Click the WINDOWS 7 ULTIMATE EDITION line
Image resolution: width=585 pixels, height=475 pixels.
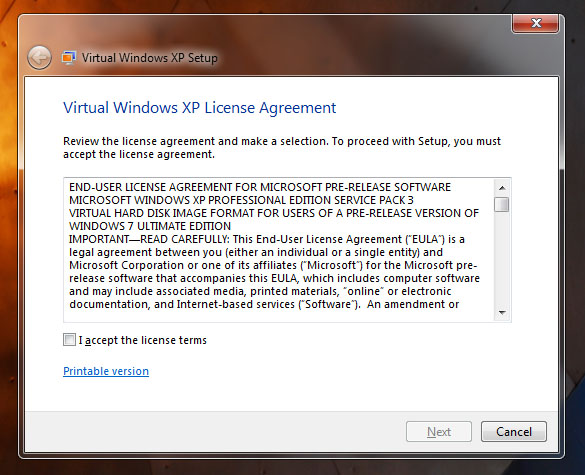point(150,226)
